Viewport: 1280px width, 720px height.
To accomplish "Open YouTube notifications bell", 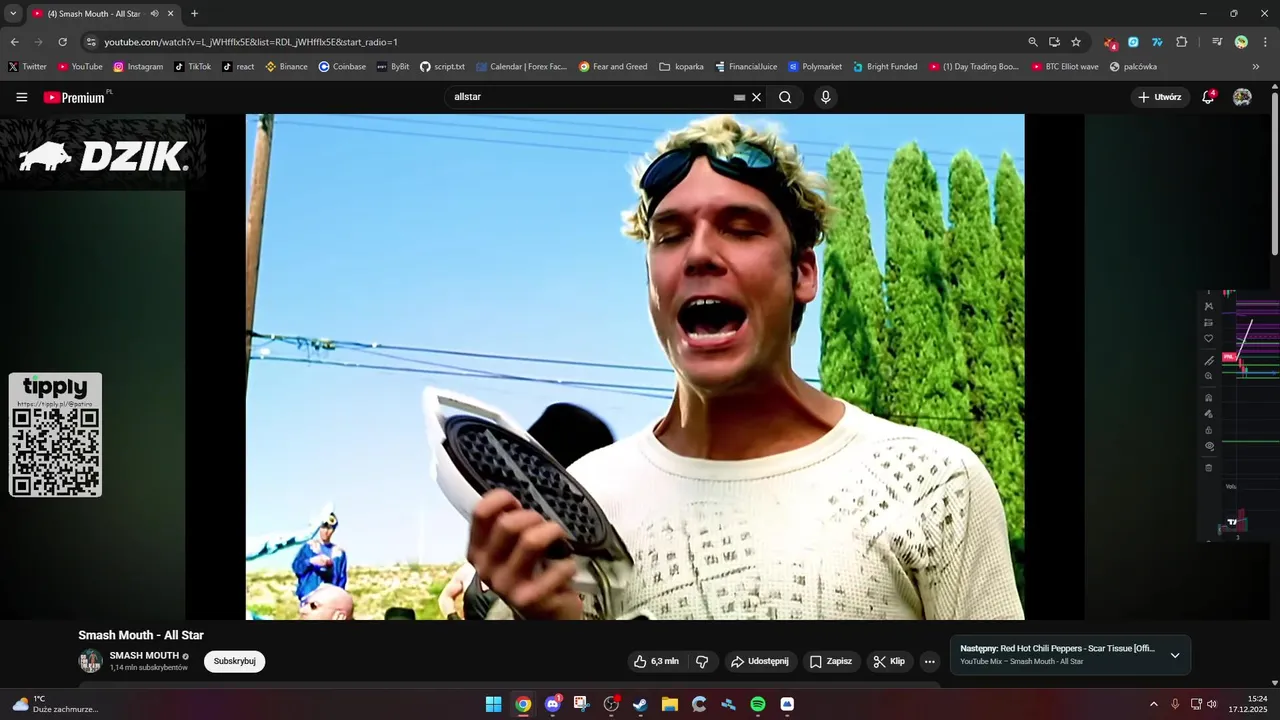I will (x=1208, y=97).
